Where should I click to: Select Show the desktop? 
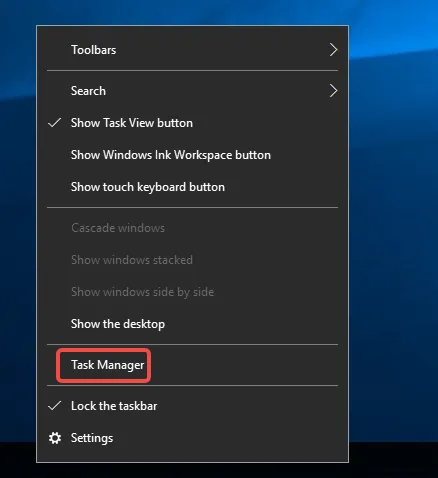point(192,324)
